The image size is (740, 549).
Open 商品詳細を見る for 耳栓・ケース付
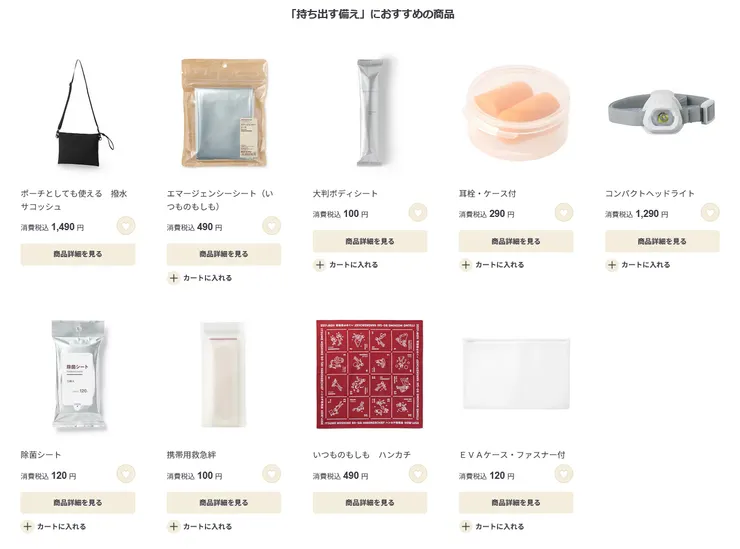[516, 241]
